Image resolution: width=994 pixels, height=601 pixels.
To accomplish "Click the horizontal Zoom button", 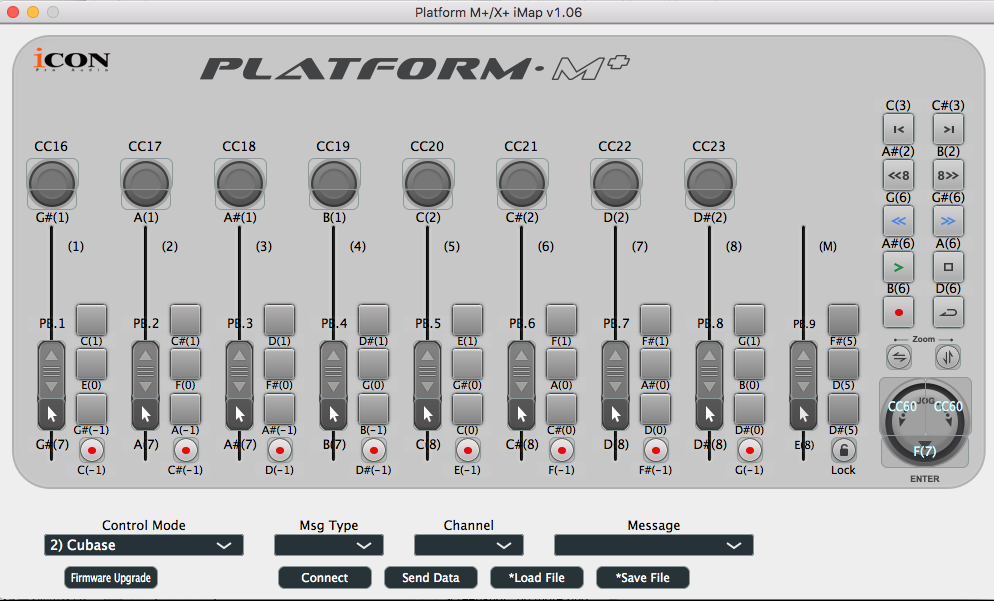I will pyautogui.click(x=899, y=358).
